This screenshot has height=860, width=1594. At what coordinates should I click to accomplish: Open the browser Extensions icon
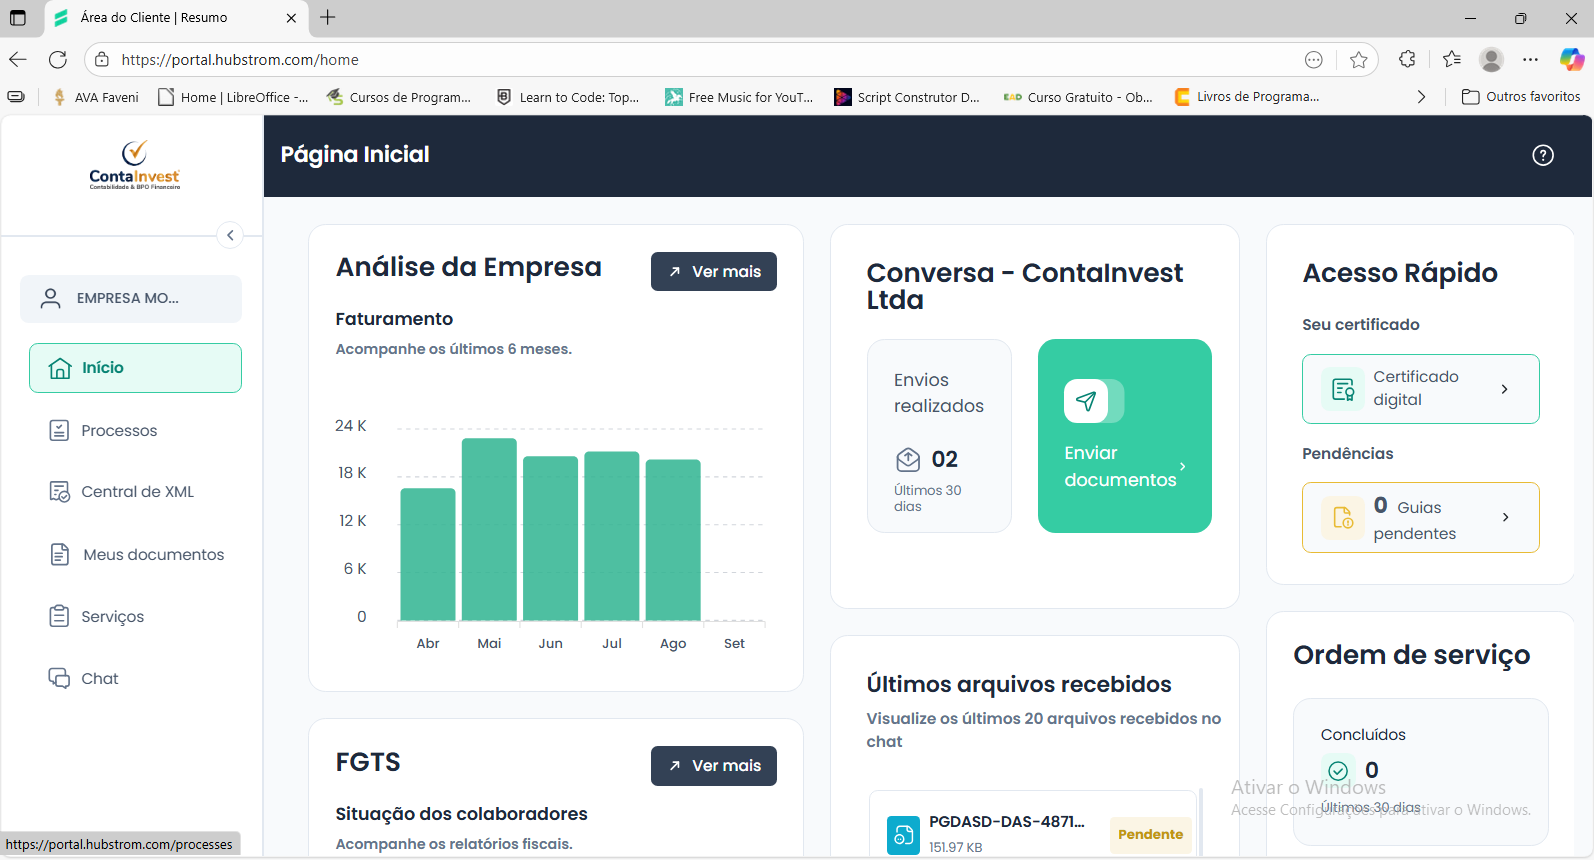pyautogui.click(x=1407, y=60)
